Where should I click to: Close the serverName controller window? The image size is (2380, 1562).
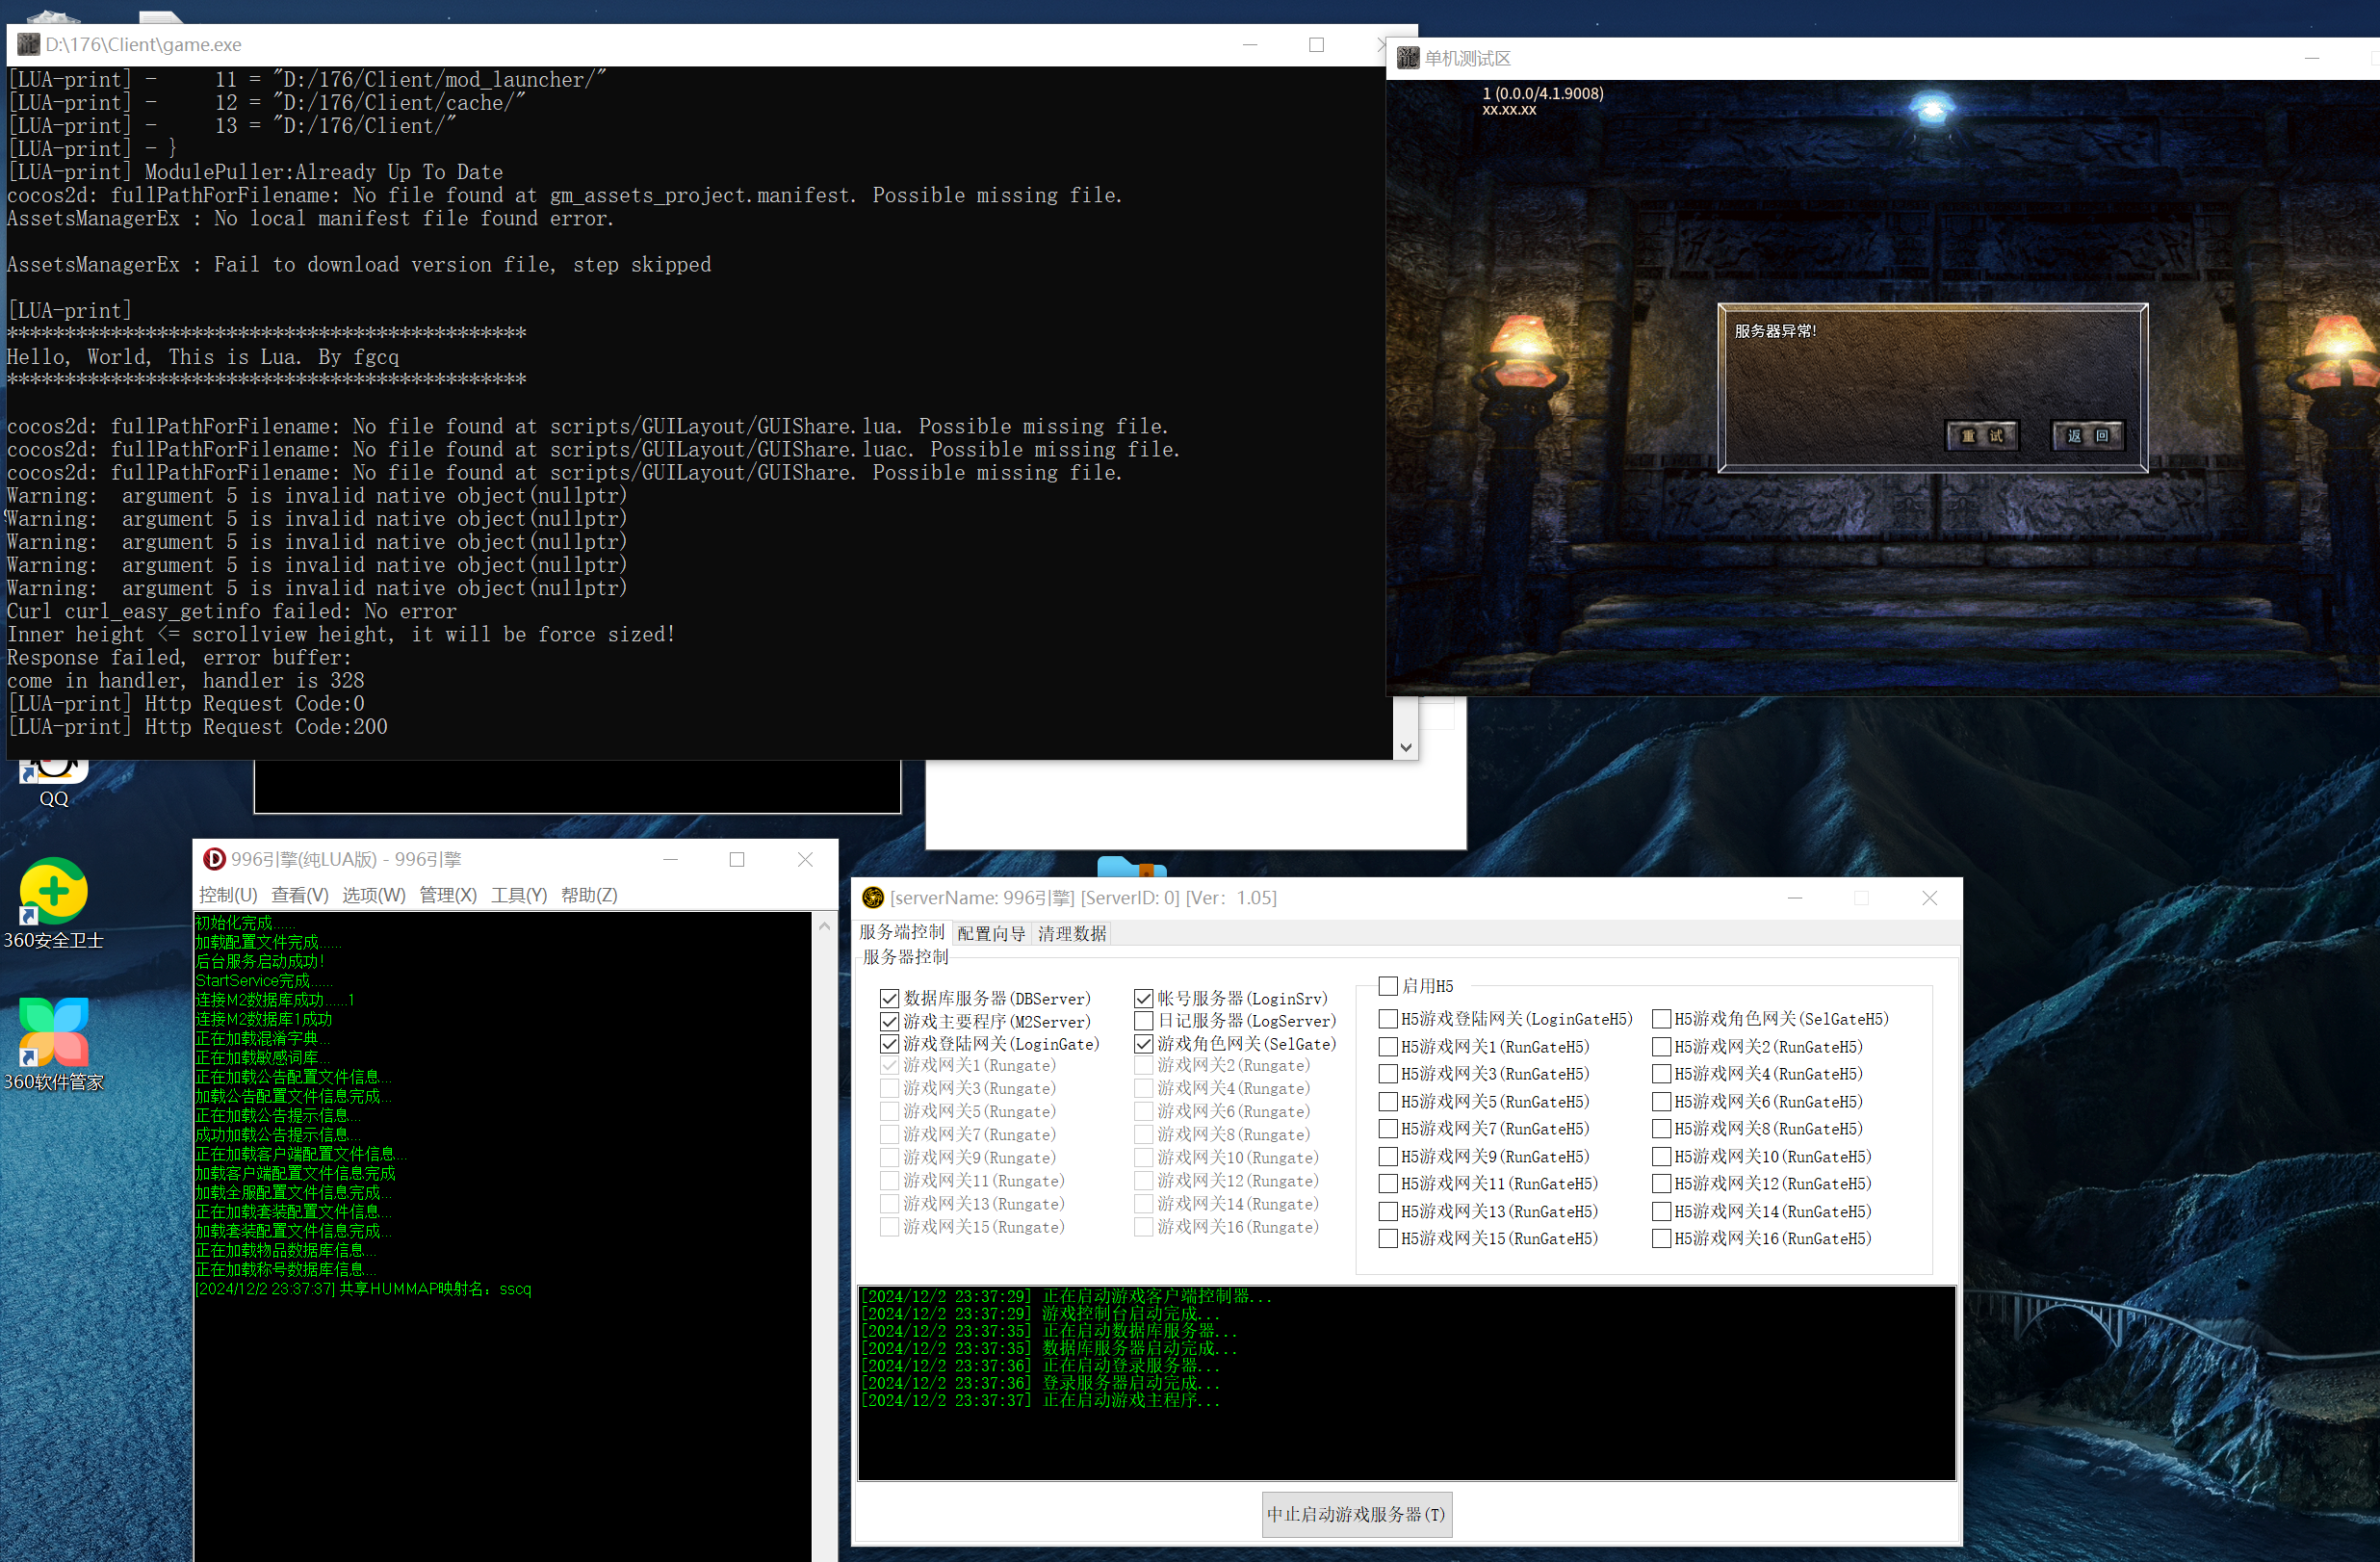1929,897
